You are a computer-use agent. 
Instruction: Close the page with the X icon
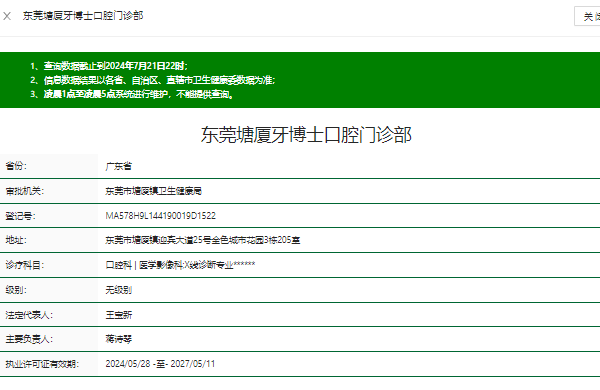pos(7,16)
